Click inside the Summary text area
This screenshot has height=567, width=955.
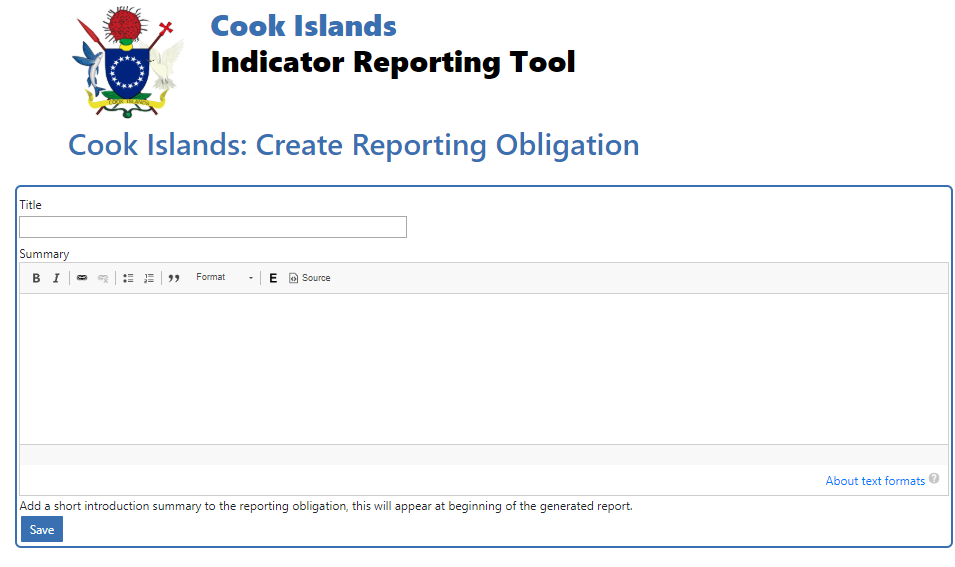(484, 369)
